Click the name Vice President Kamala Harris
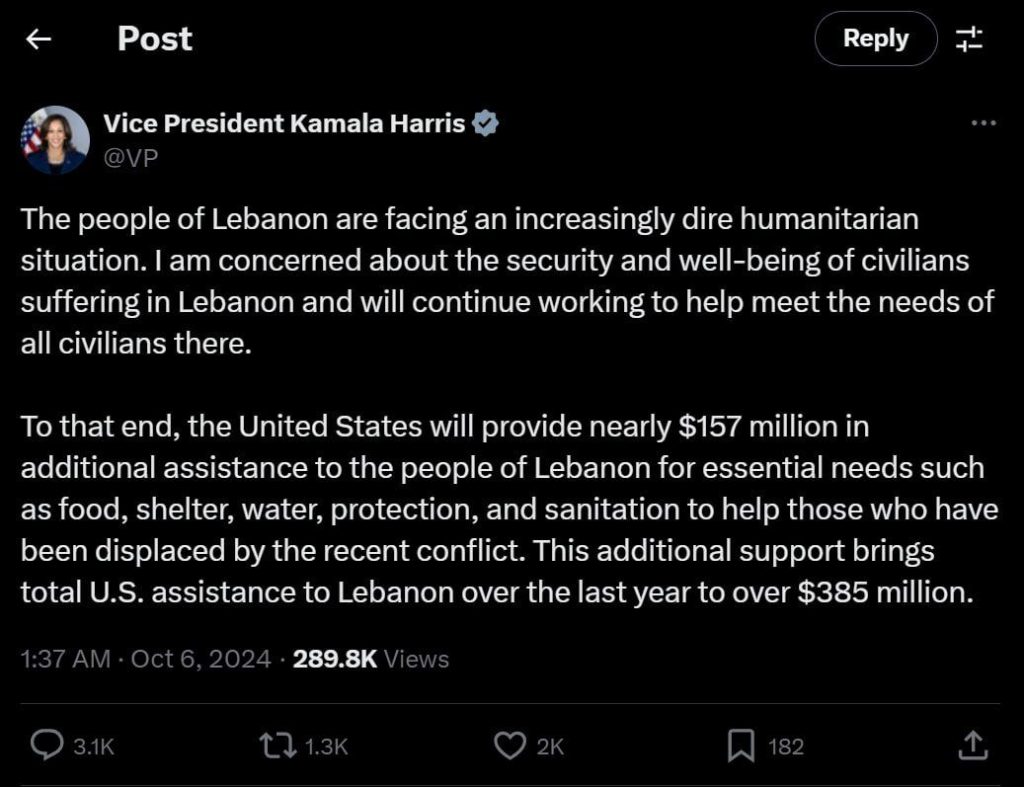The height and width of the screenshot is (787, 1024). pos(284,124)
